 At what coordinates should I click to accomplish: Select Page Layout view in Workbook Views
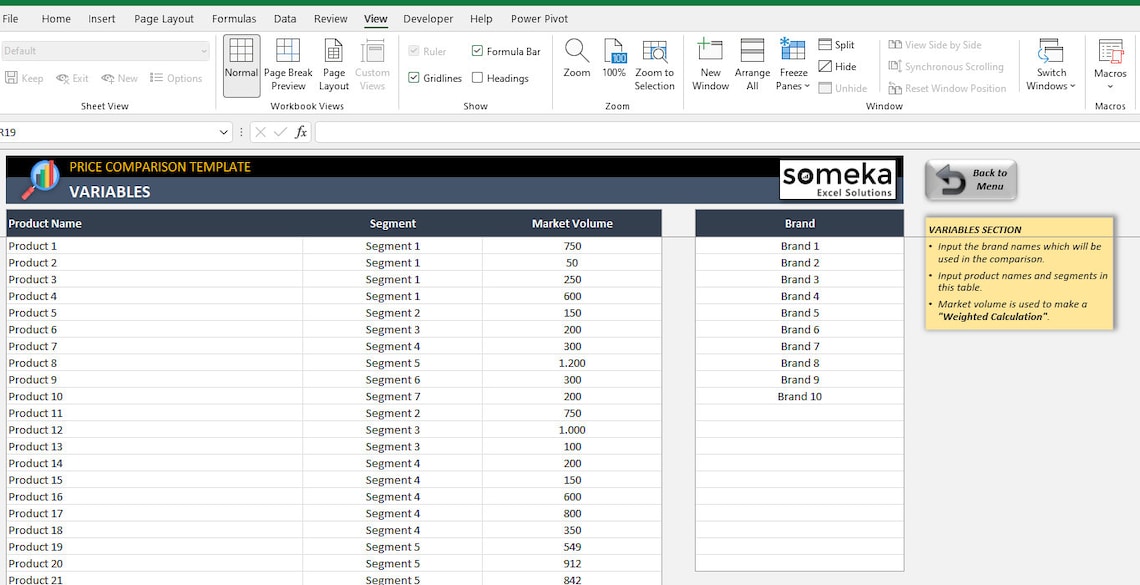[x=332, y=65]
